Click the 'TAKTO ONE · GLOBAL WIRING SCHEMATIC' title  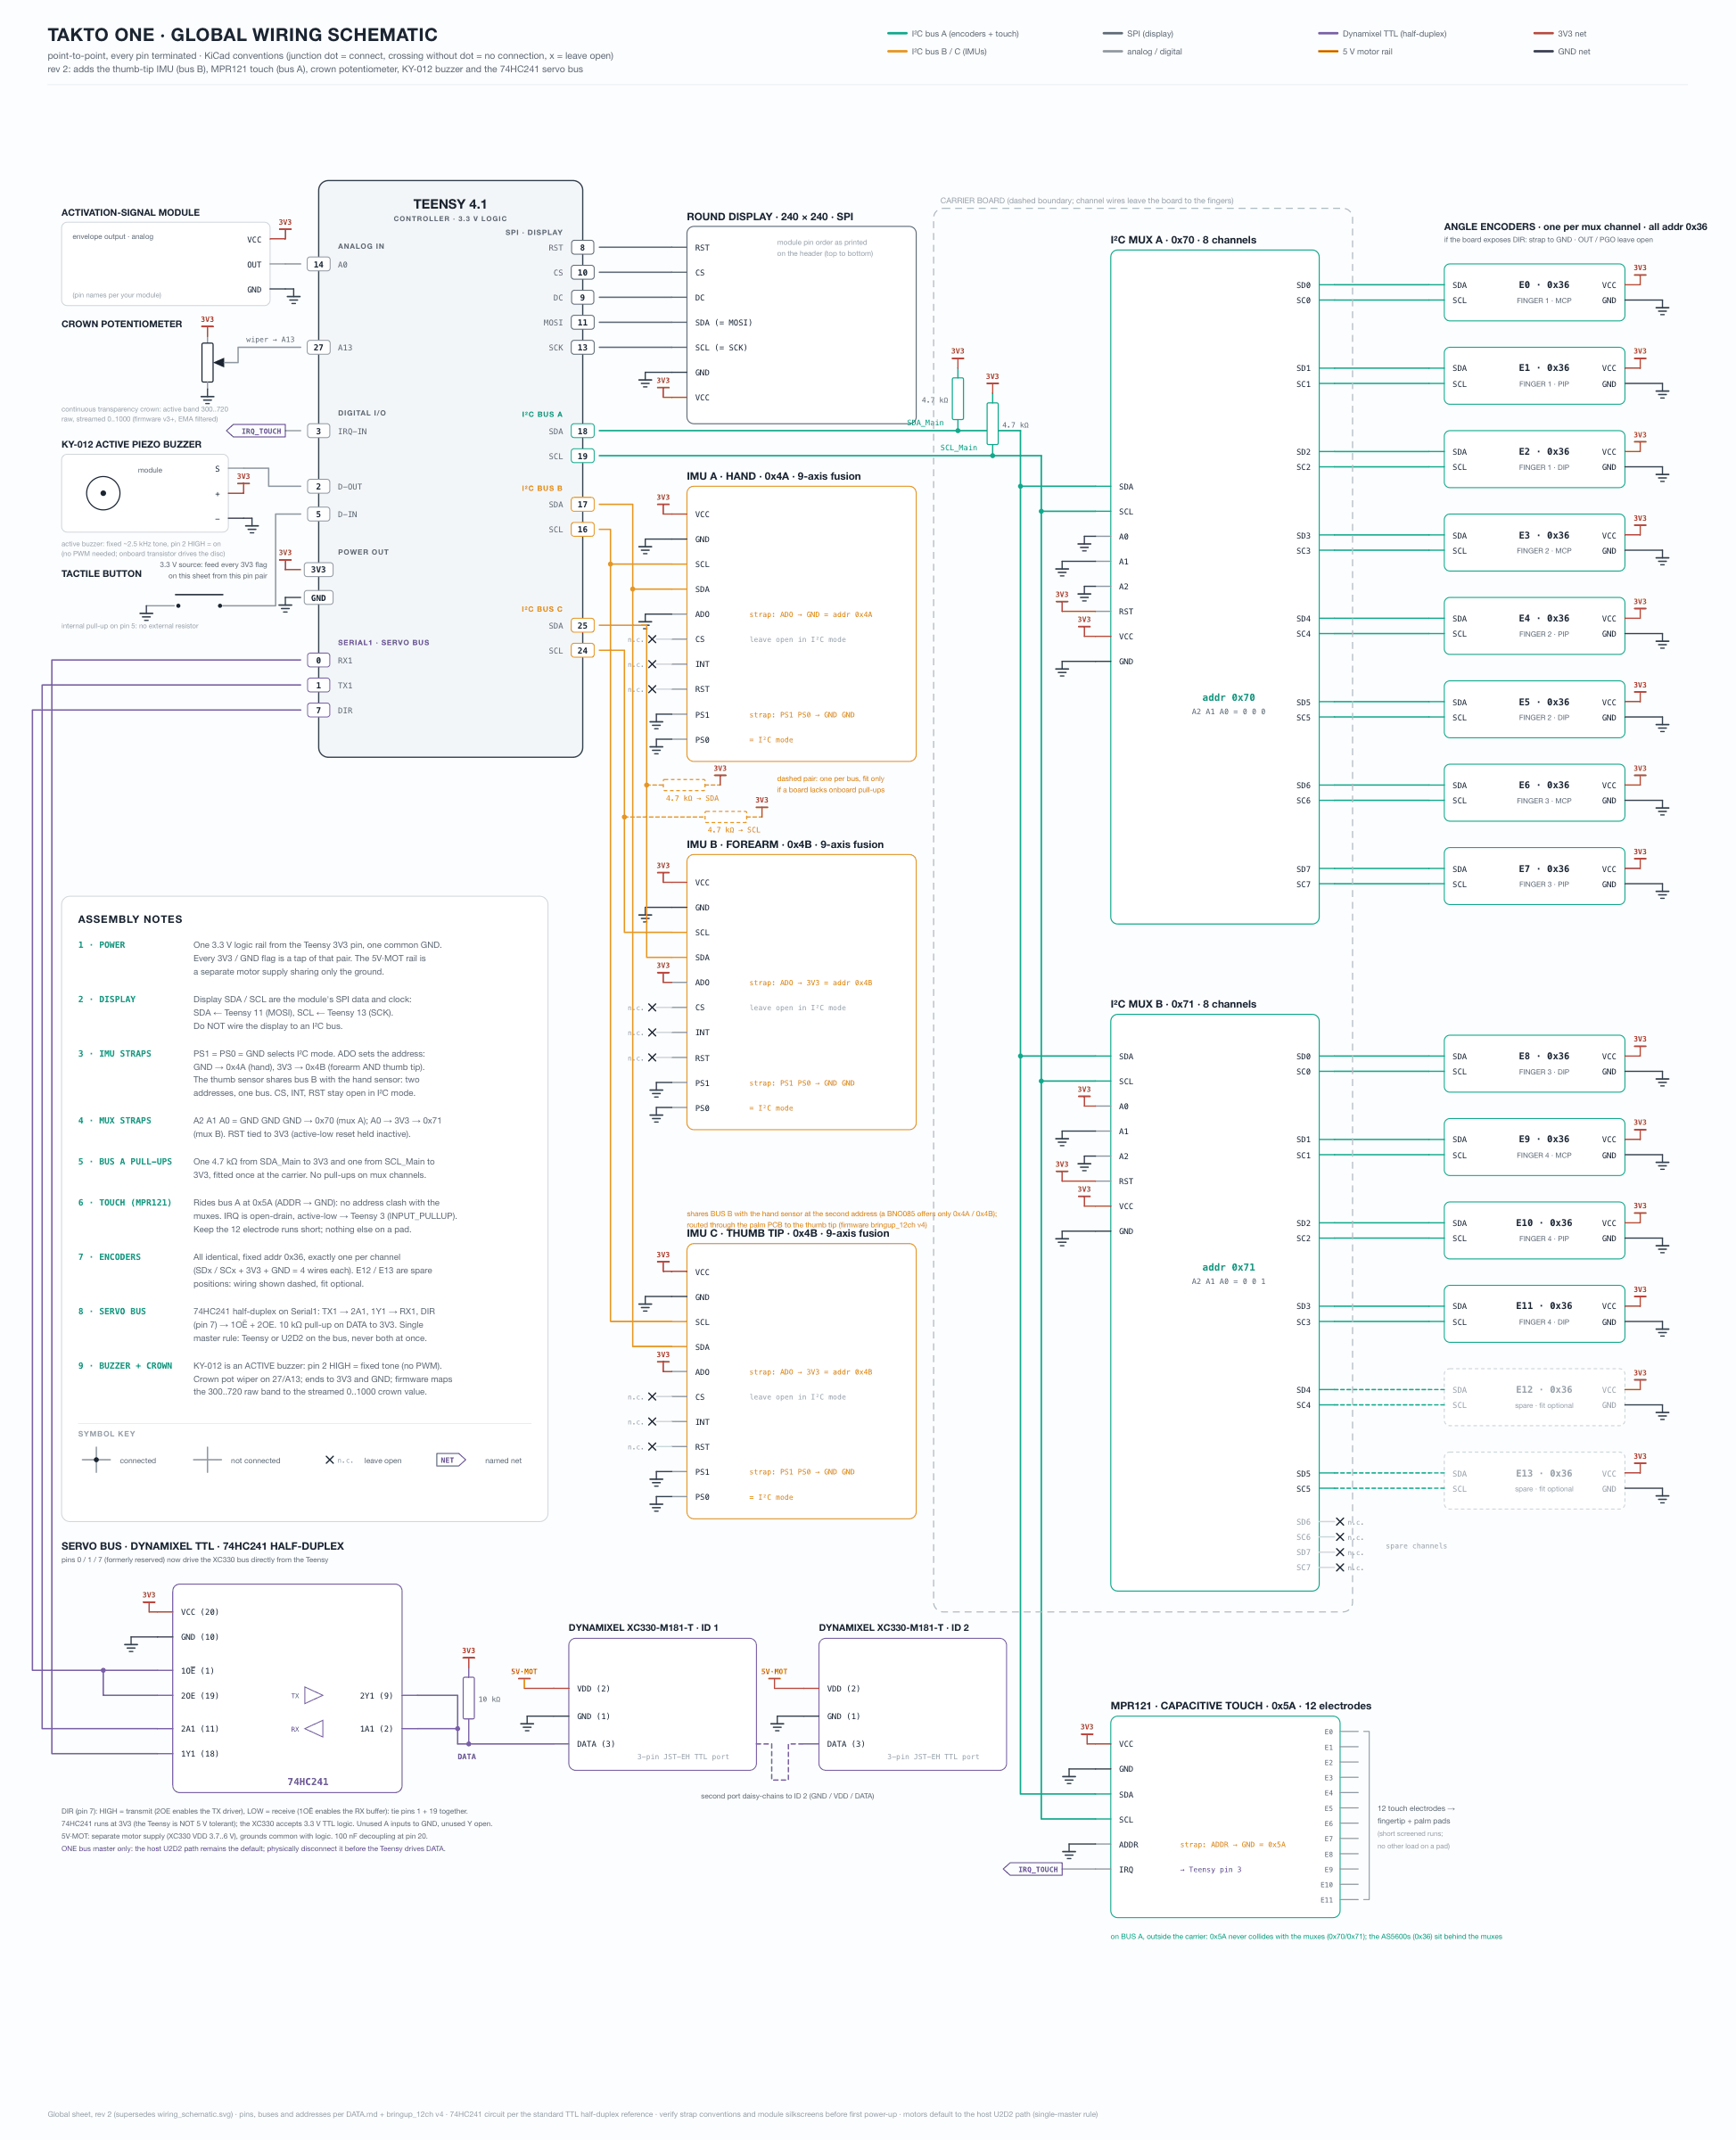[x=242, y=35]
